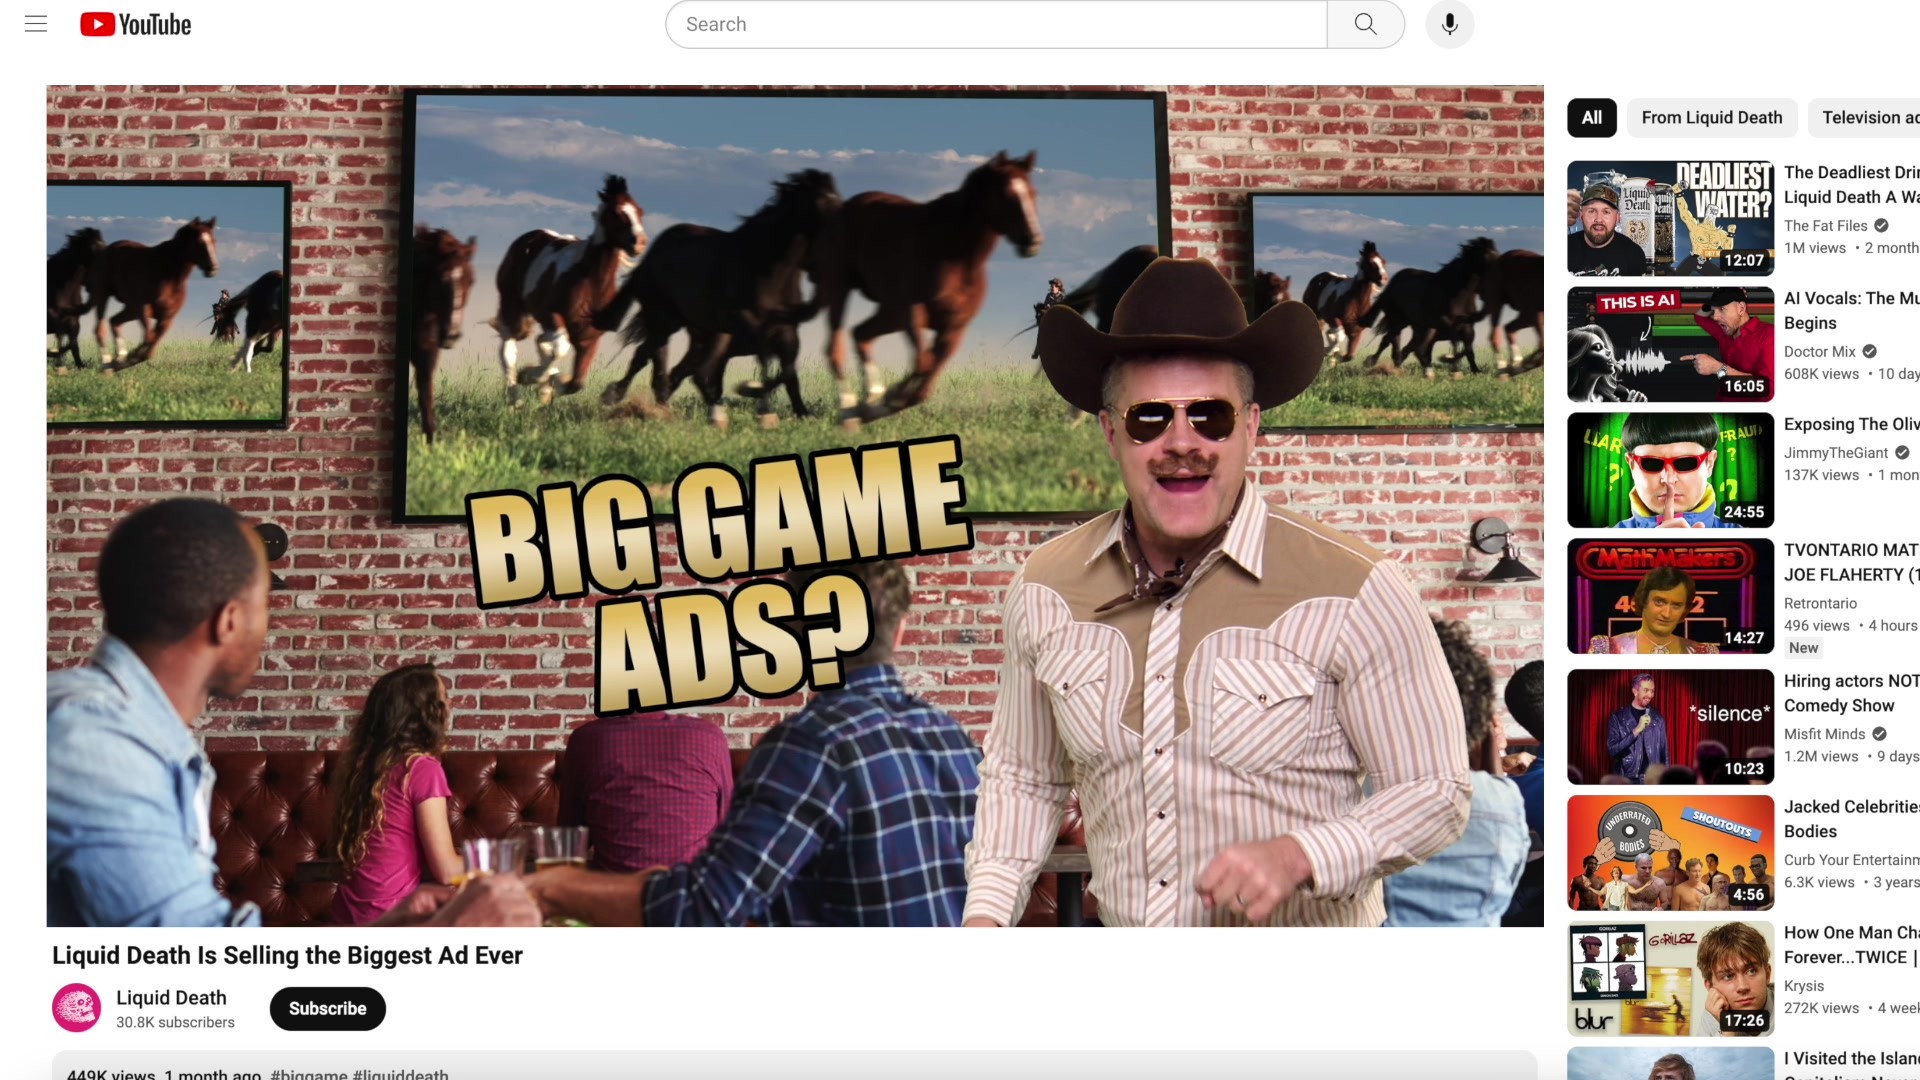Select the From Liquid Death filter chip
Viewport: 1920px width, 1080px height.
click(x=1712, y=117)
